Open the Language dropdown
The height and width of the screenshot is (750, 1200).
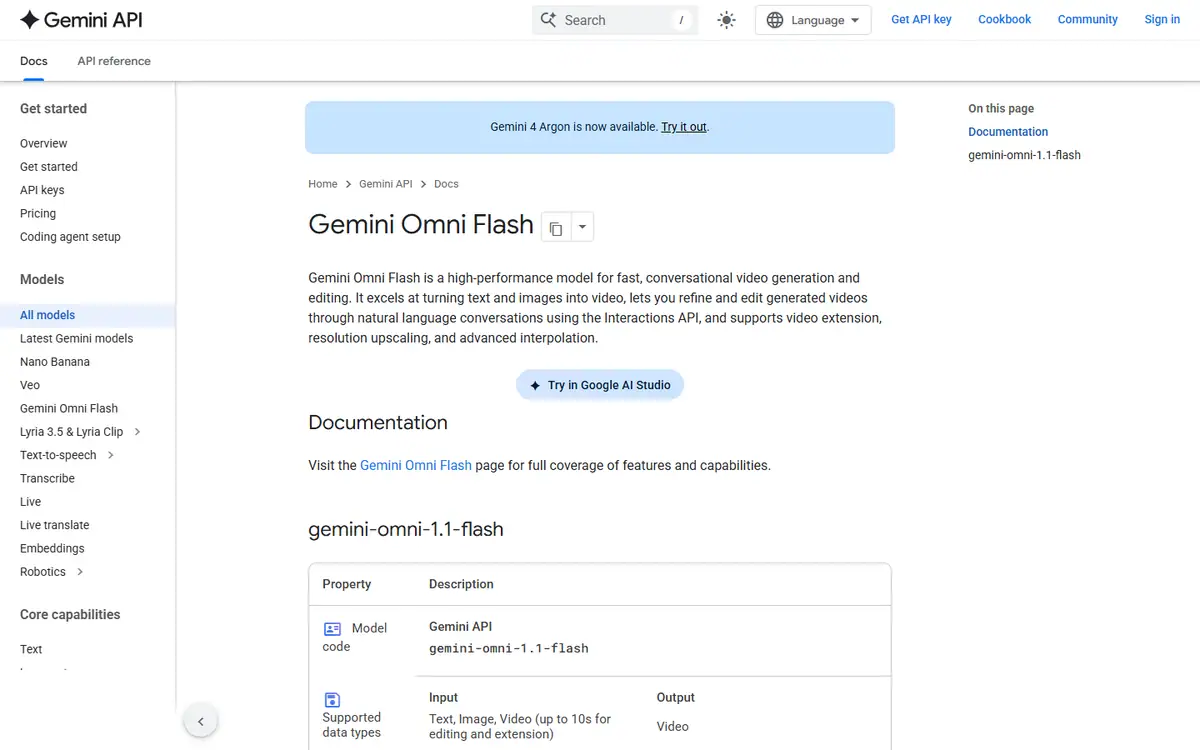coord(813,20)
